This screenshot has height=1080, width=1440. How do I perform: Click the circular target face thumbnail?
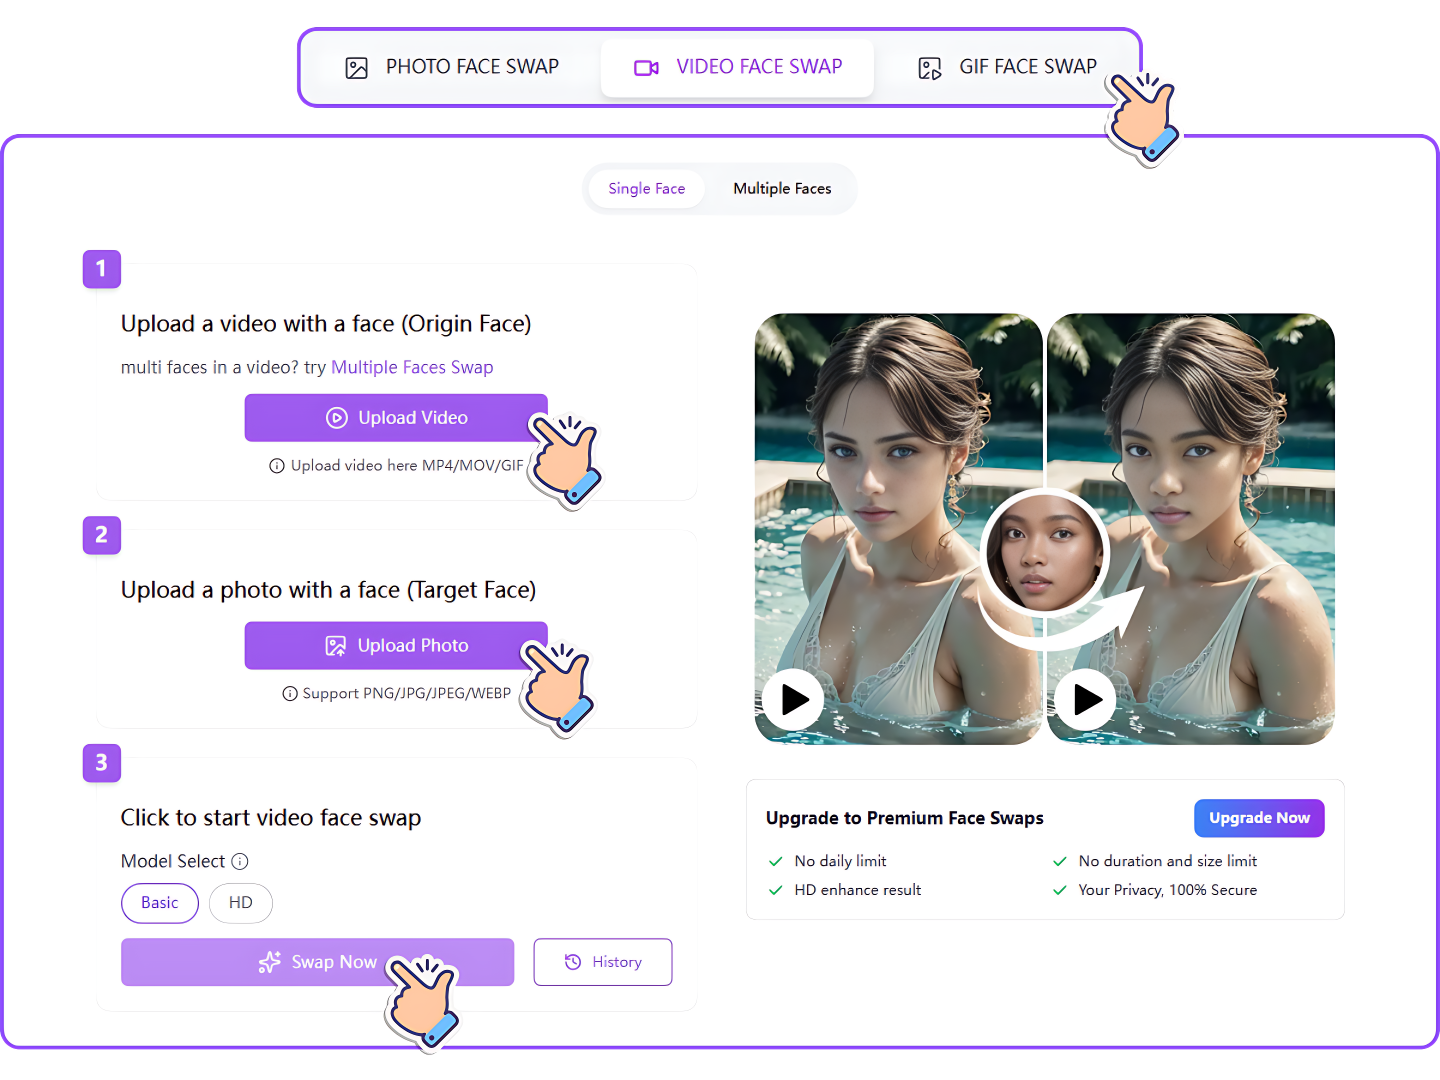tap(1045, 553)
